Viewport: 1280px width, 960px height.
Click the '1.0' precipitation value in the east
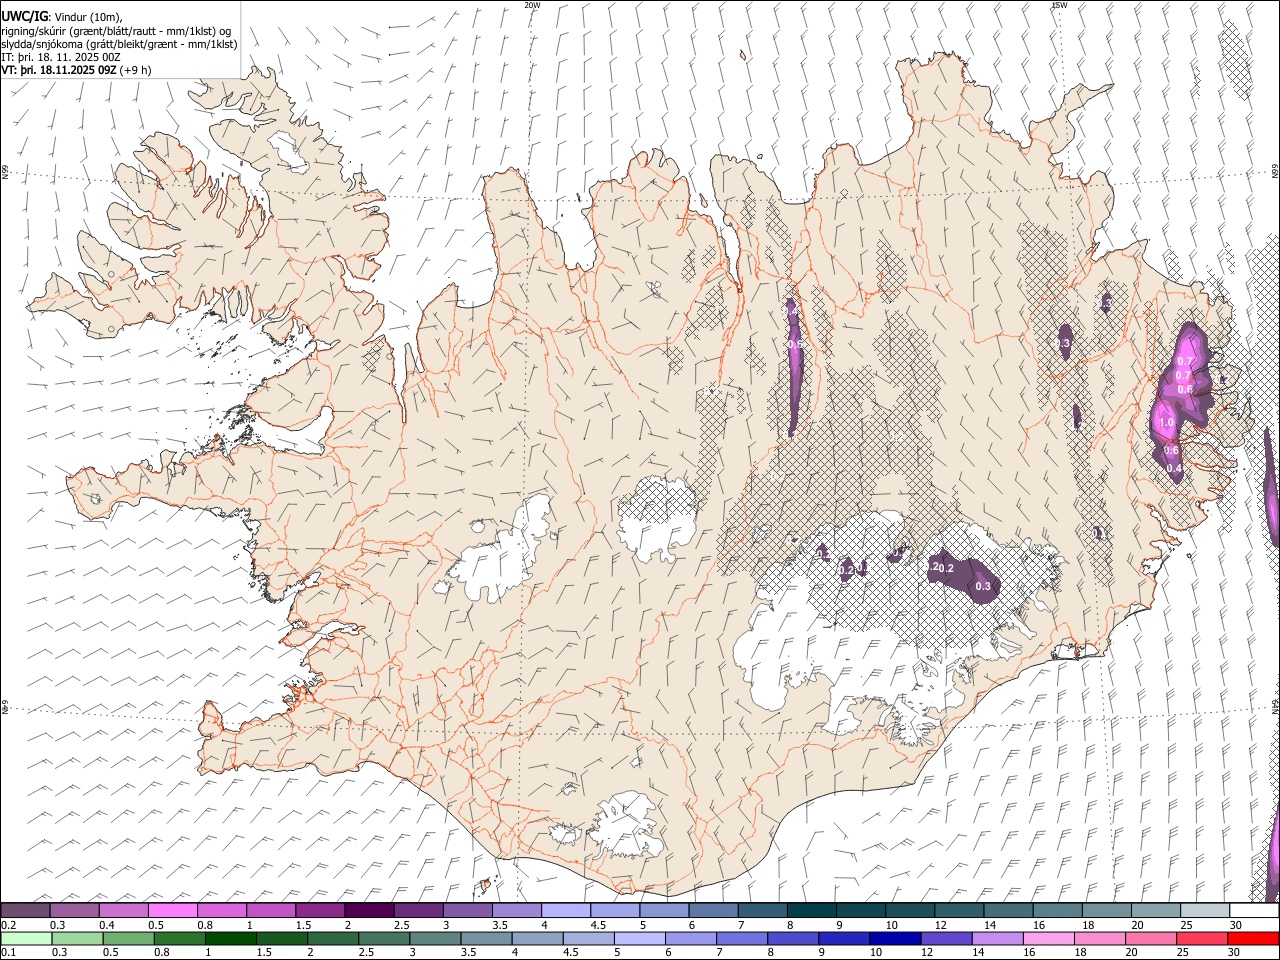(x=1166, y=423)
